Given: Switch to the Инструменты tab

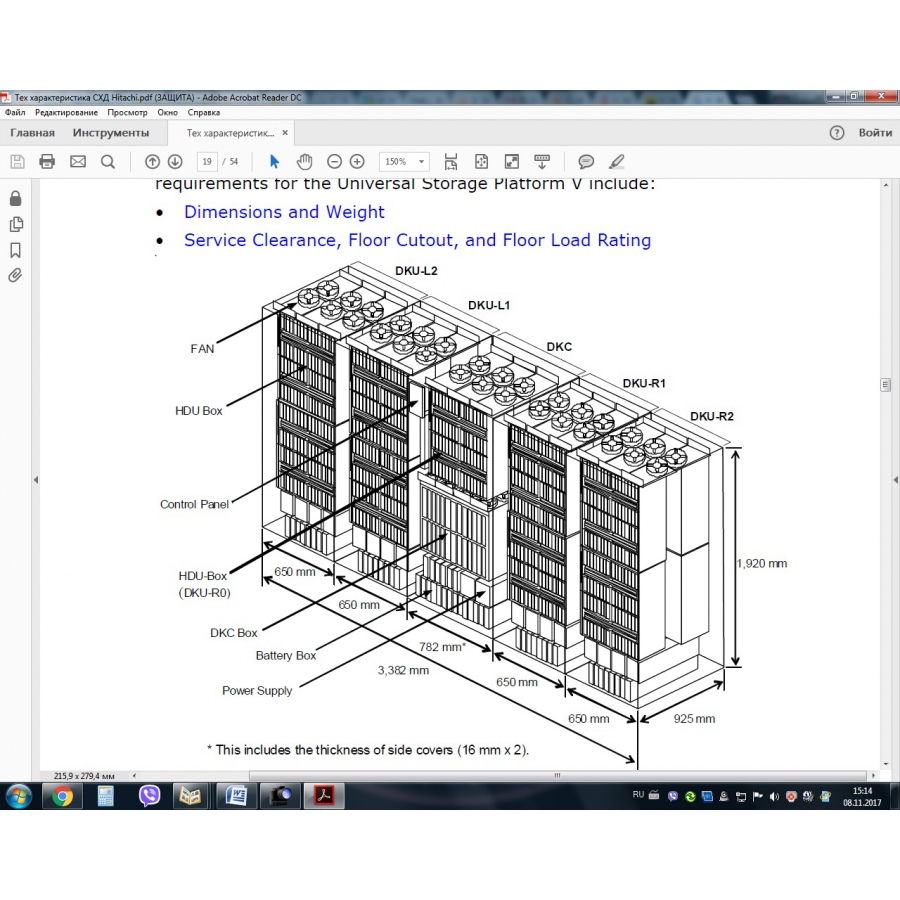Looking at the screenshot, I should [112, 132].
